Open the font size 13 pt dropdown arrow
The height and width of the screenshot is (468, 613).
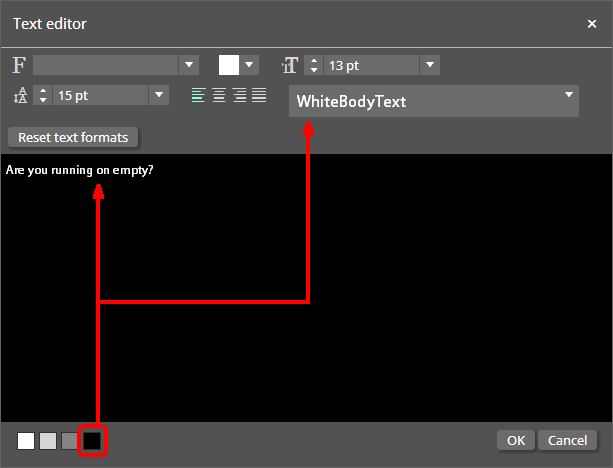pyautogui.click(x=430, y=65)
